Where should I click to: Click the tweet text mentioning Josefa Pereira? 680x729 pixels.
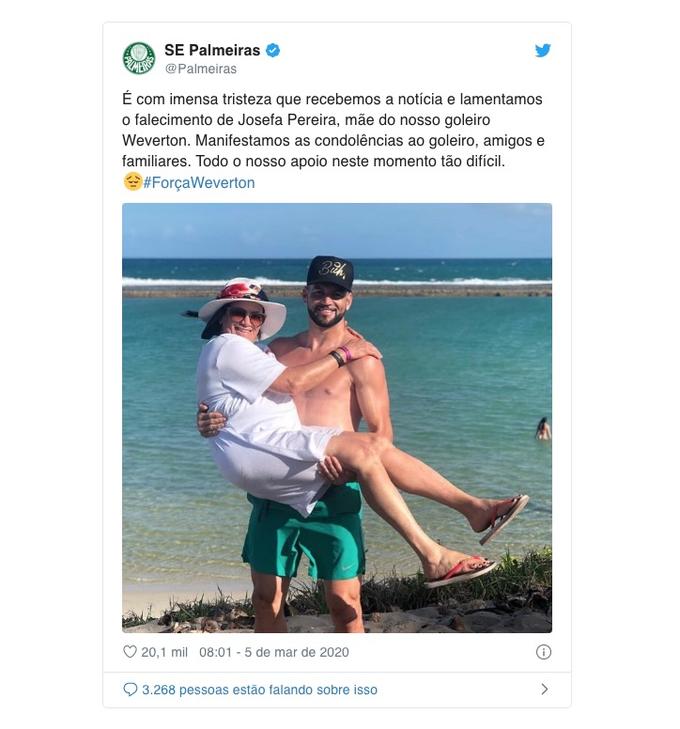coord(333,130)
